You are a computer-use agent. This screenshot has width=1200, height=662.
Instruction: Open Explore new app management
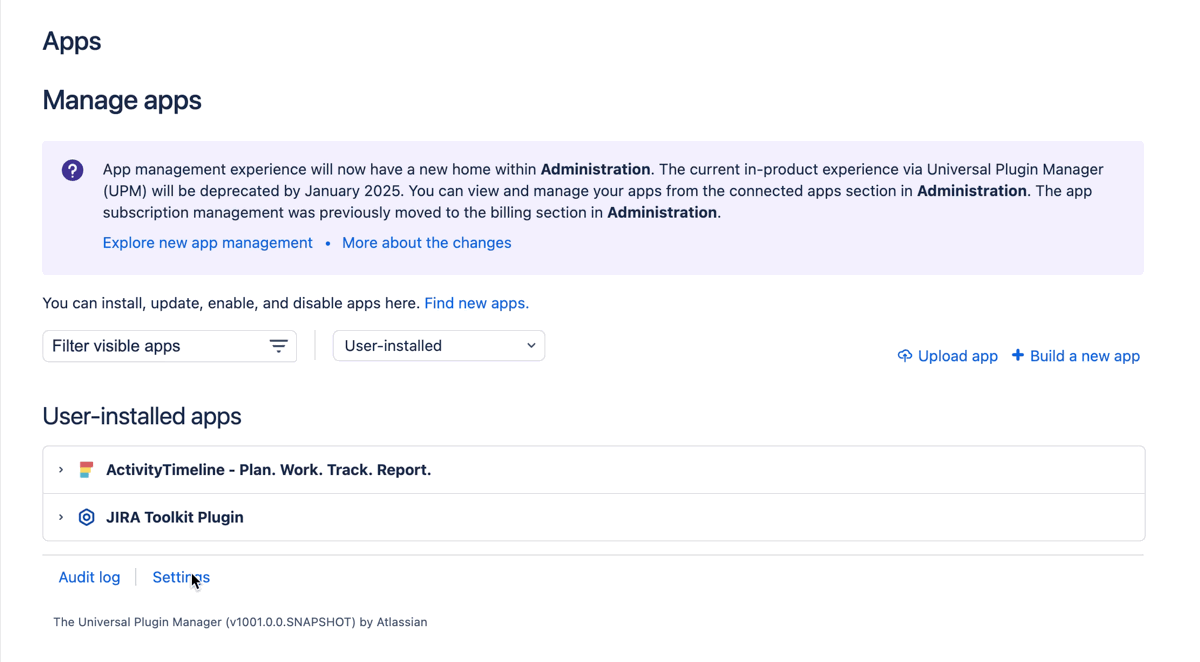click(207, 242)
